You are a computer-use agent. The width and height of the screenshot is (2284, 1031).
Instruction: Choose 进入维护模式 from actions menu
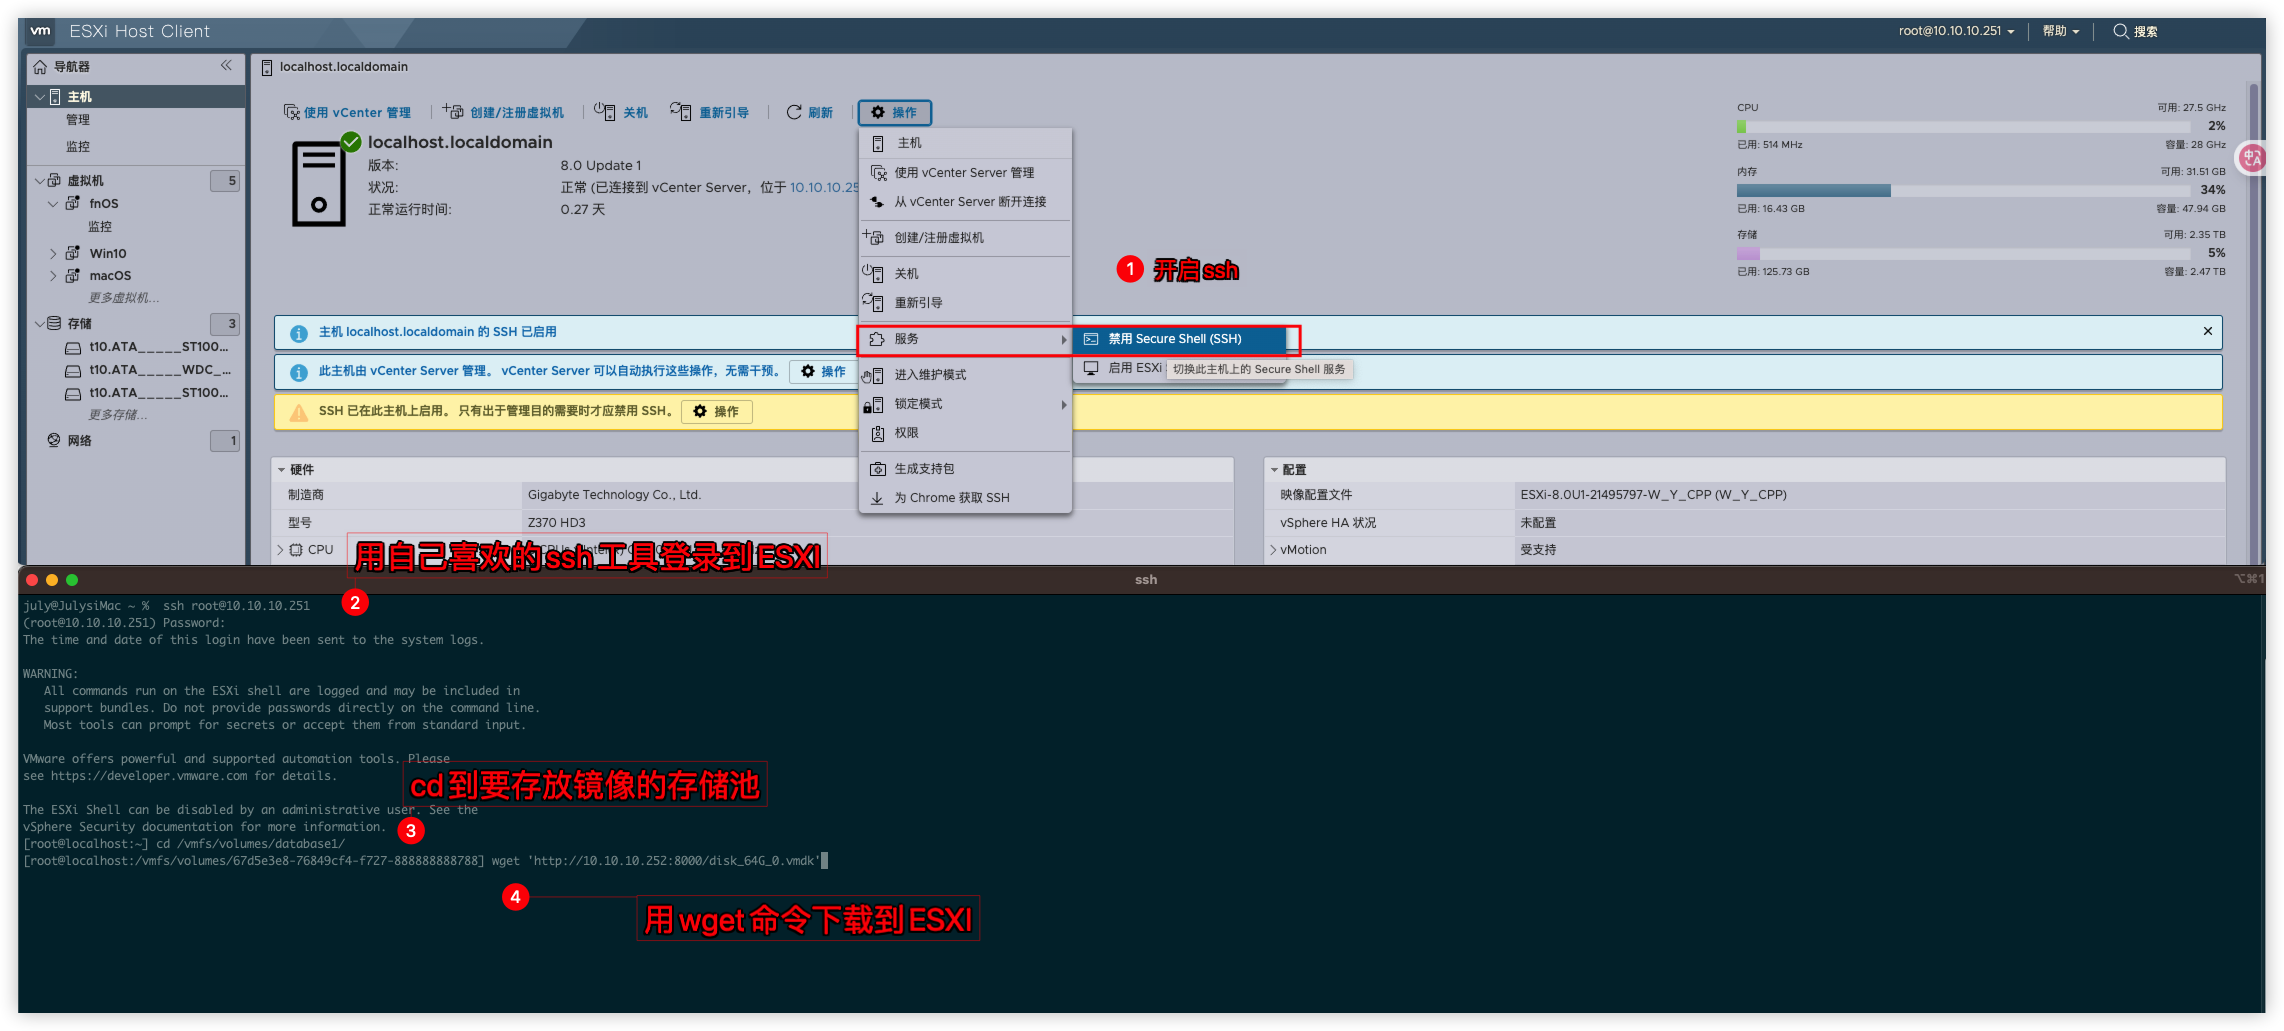tap(965, 375)
